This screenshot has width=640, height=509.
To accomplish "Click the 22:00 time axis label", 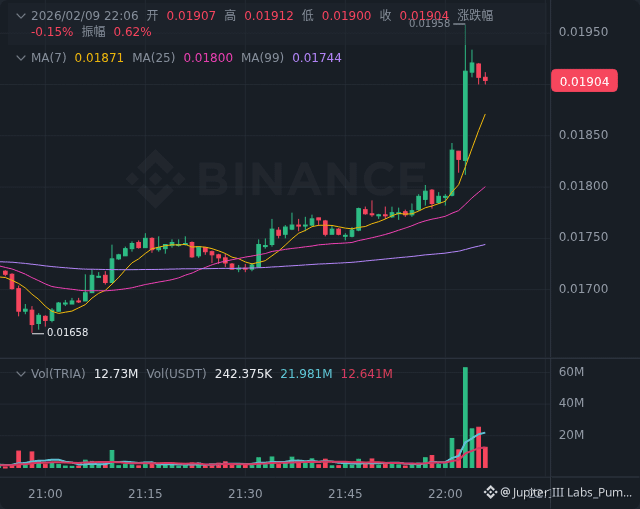I will click(445, 494).
